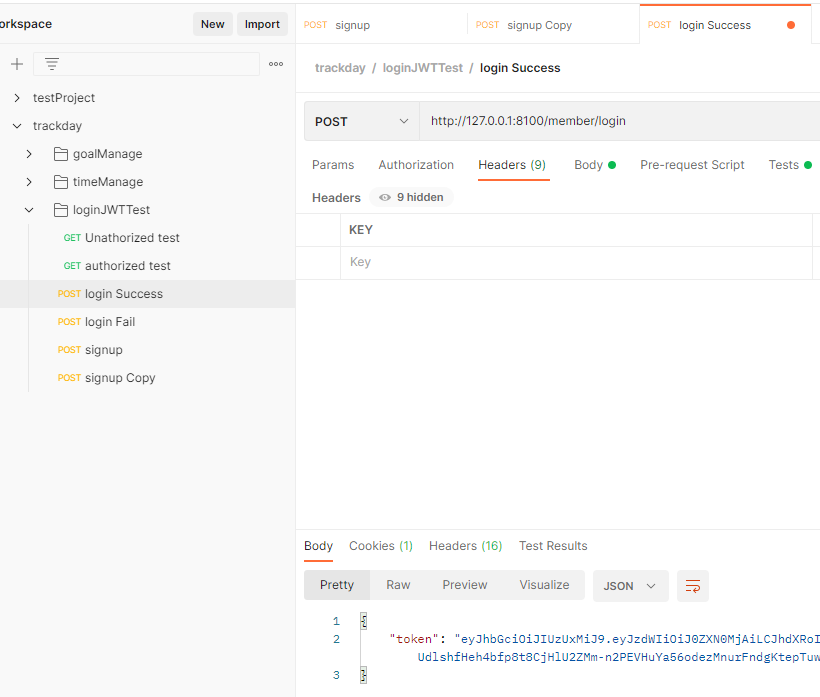Click the loginJWTTest folder icon
The height and width of the screenshot is (697, 820).
click(61, 210)
